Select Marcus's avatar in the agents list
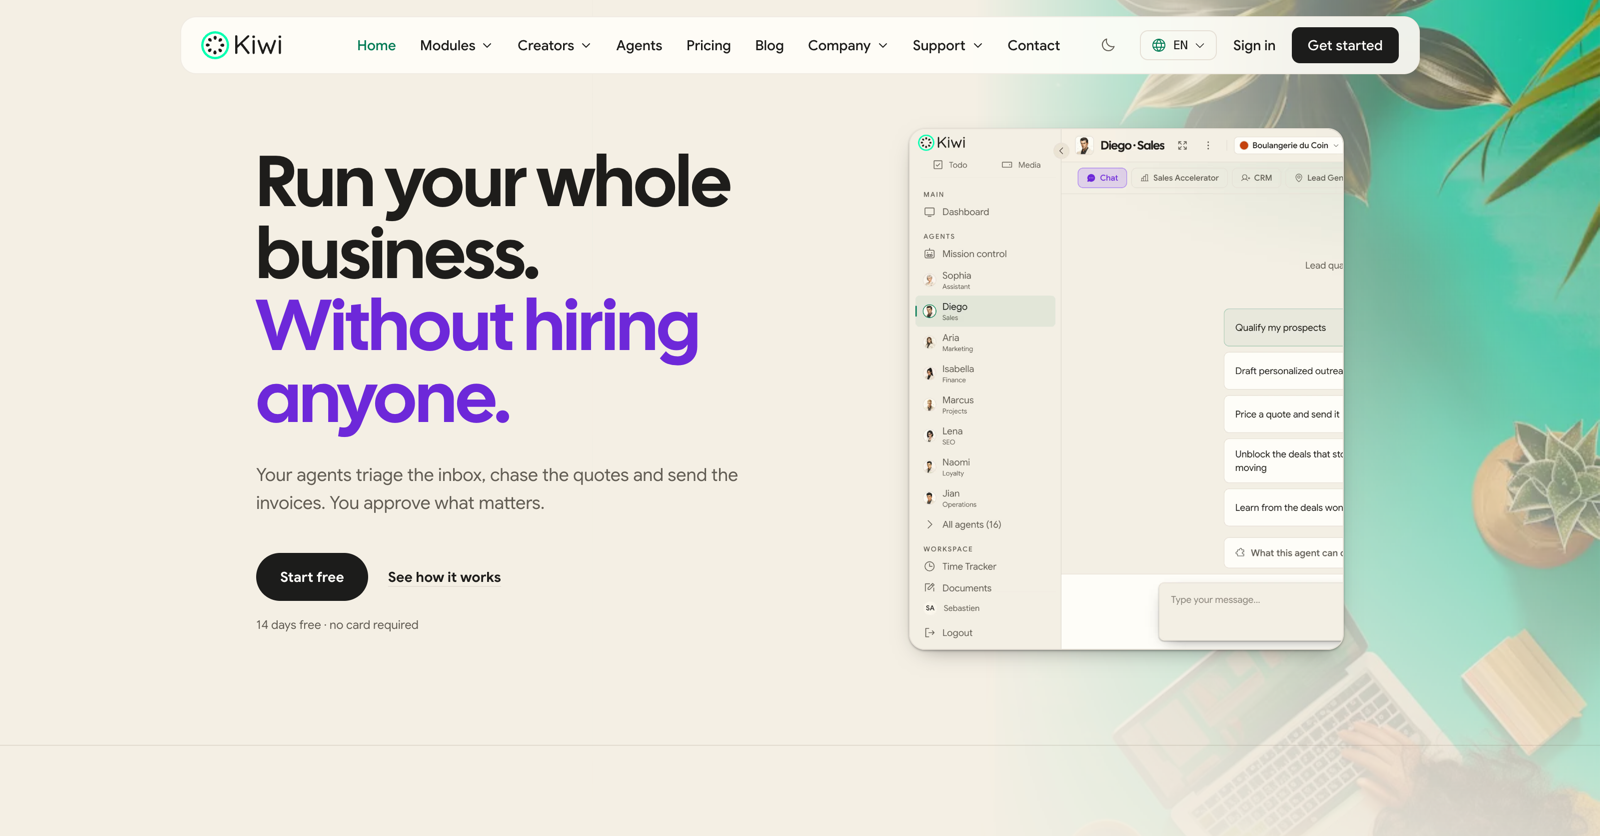1600x836 pixels. pos(930,405)
